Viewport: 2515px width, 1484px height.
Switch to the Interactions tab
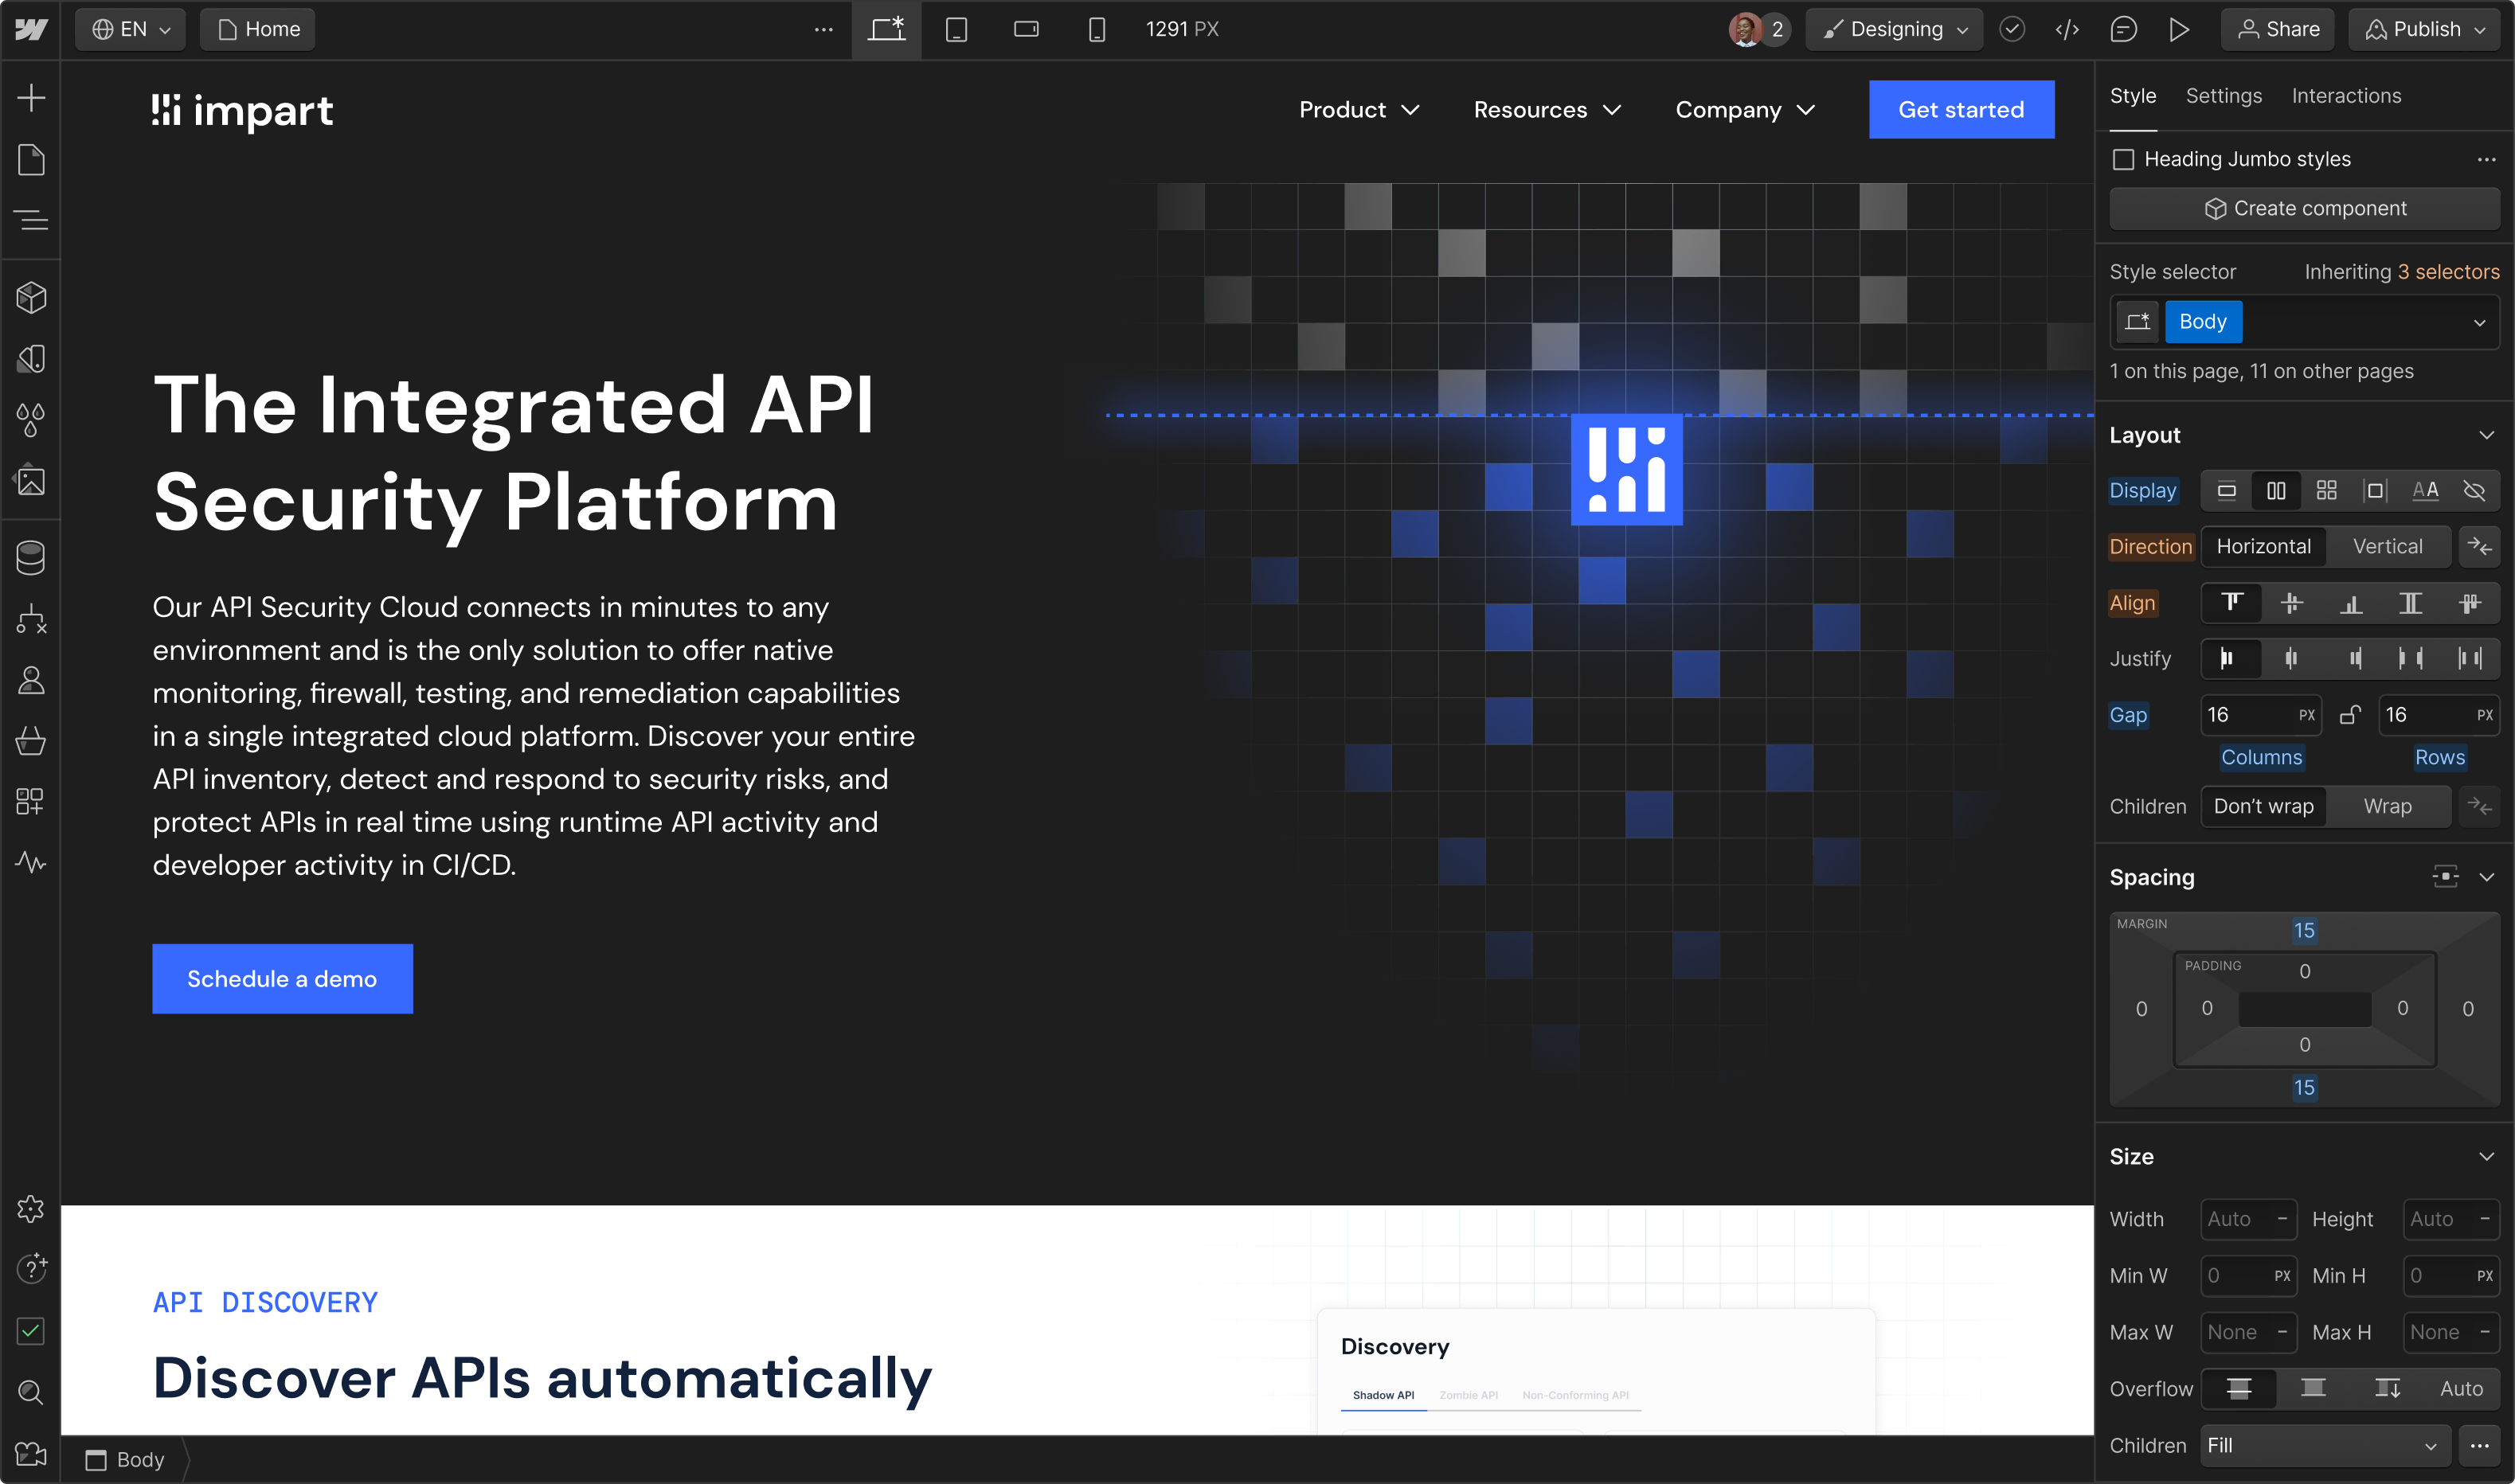[2346, 96]
